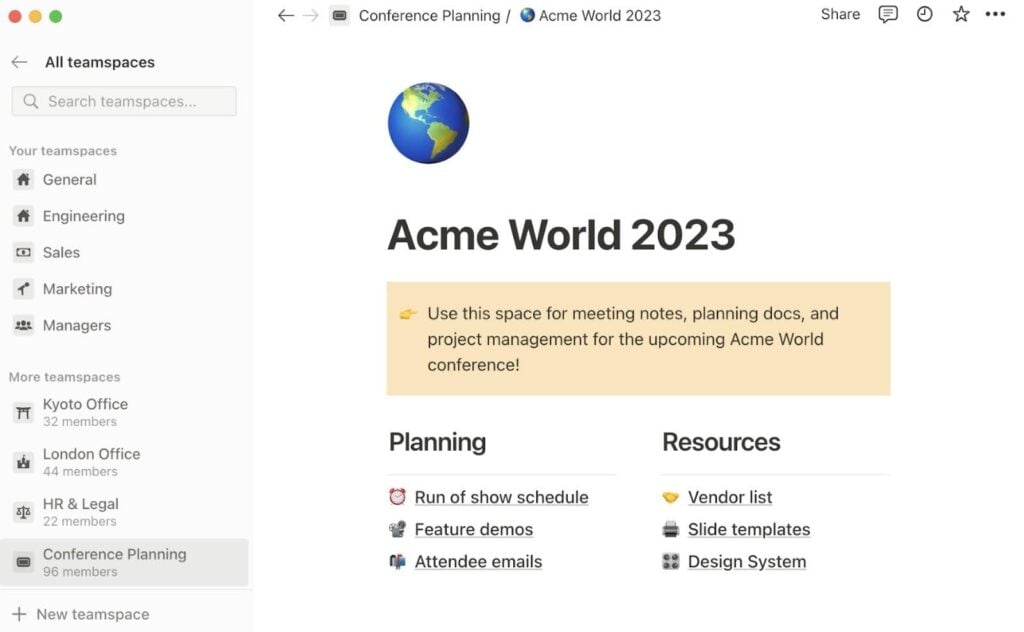Favorite this page with star icon
The image size is (1024, 632).
pos(961,14)
